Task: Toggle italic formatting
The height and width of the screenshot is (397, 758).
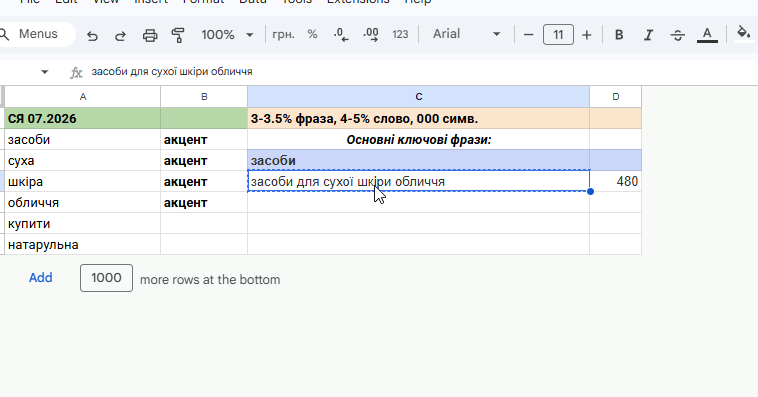Action: (x=648, y=35)
